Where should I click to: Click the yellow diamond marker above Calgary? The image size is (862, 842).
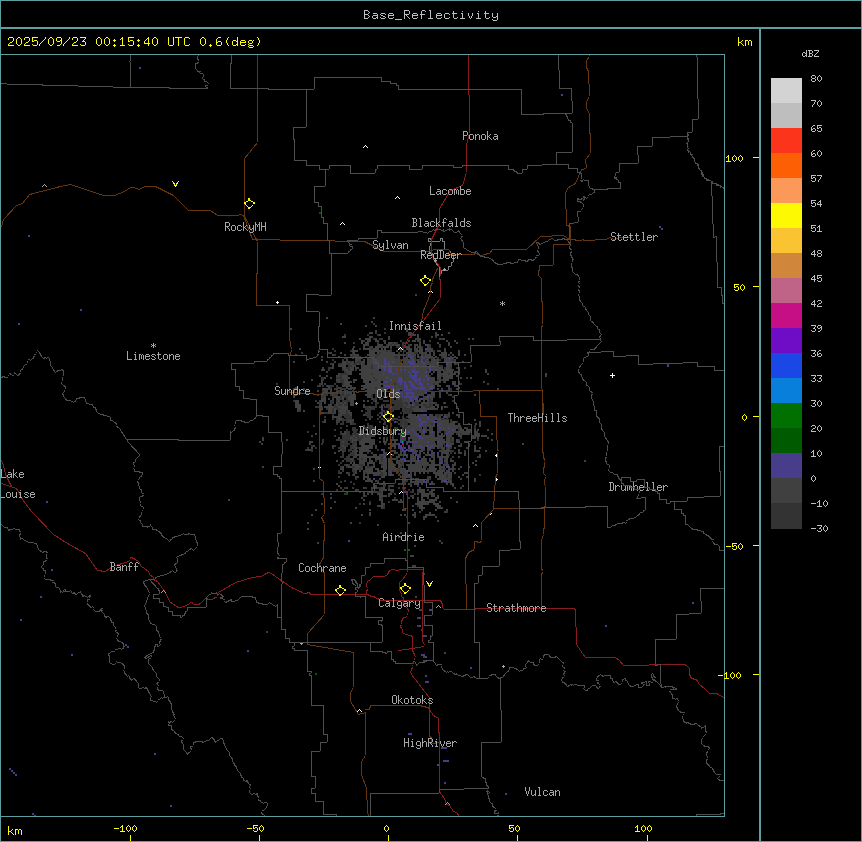pyautogui.click(x=405, y=588)
